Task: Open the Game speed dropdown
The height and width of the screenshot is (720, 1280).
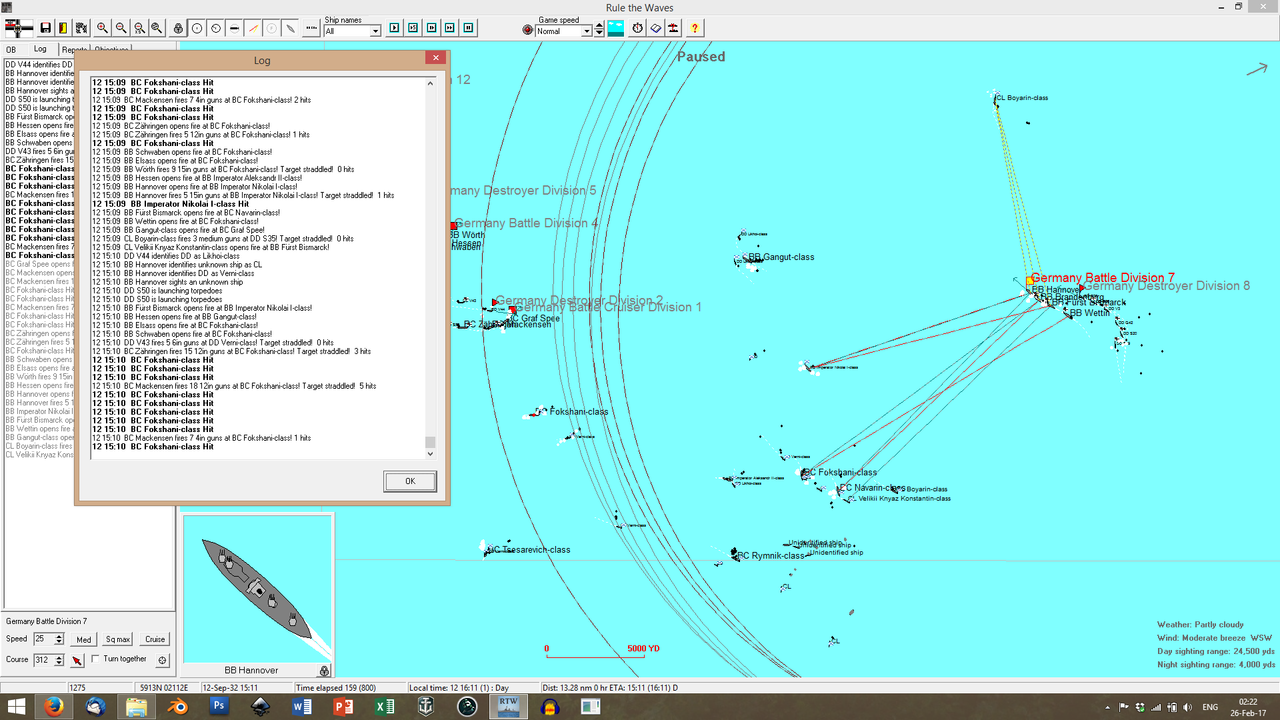Action: coord(587,29)
